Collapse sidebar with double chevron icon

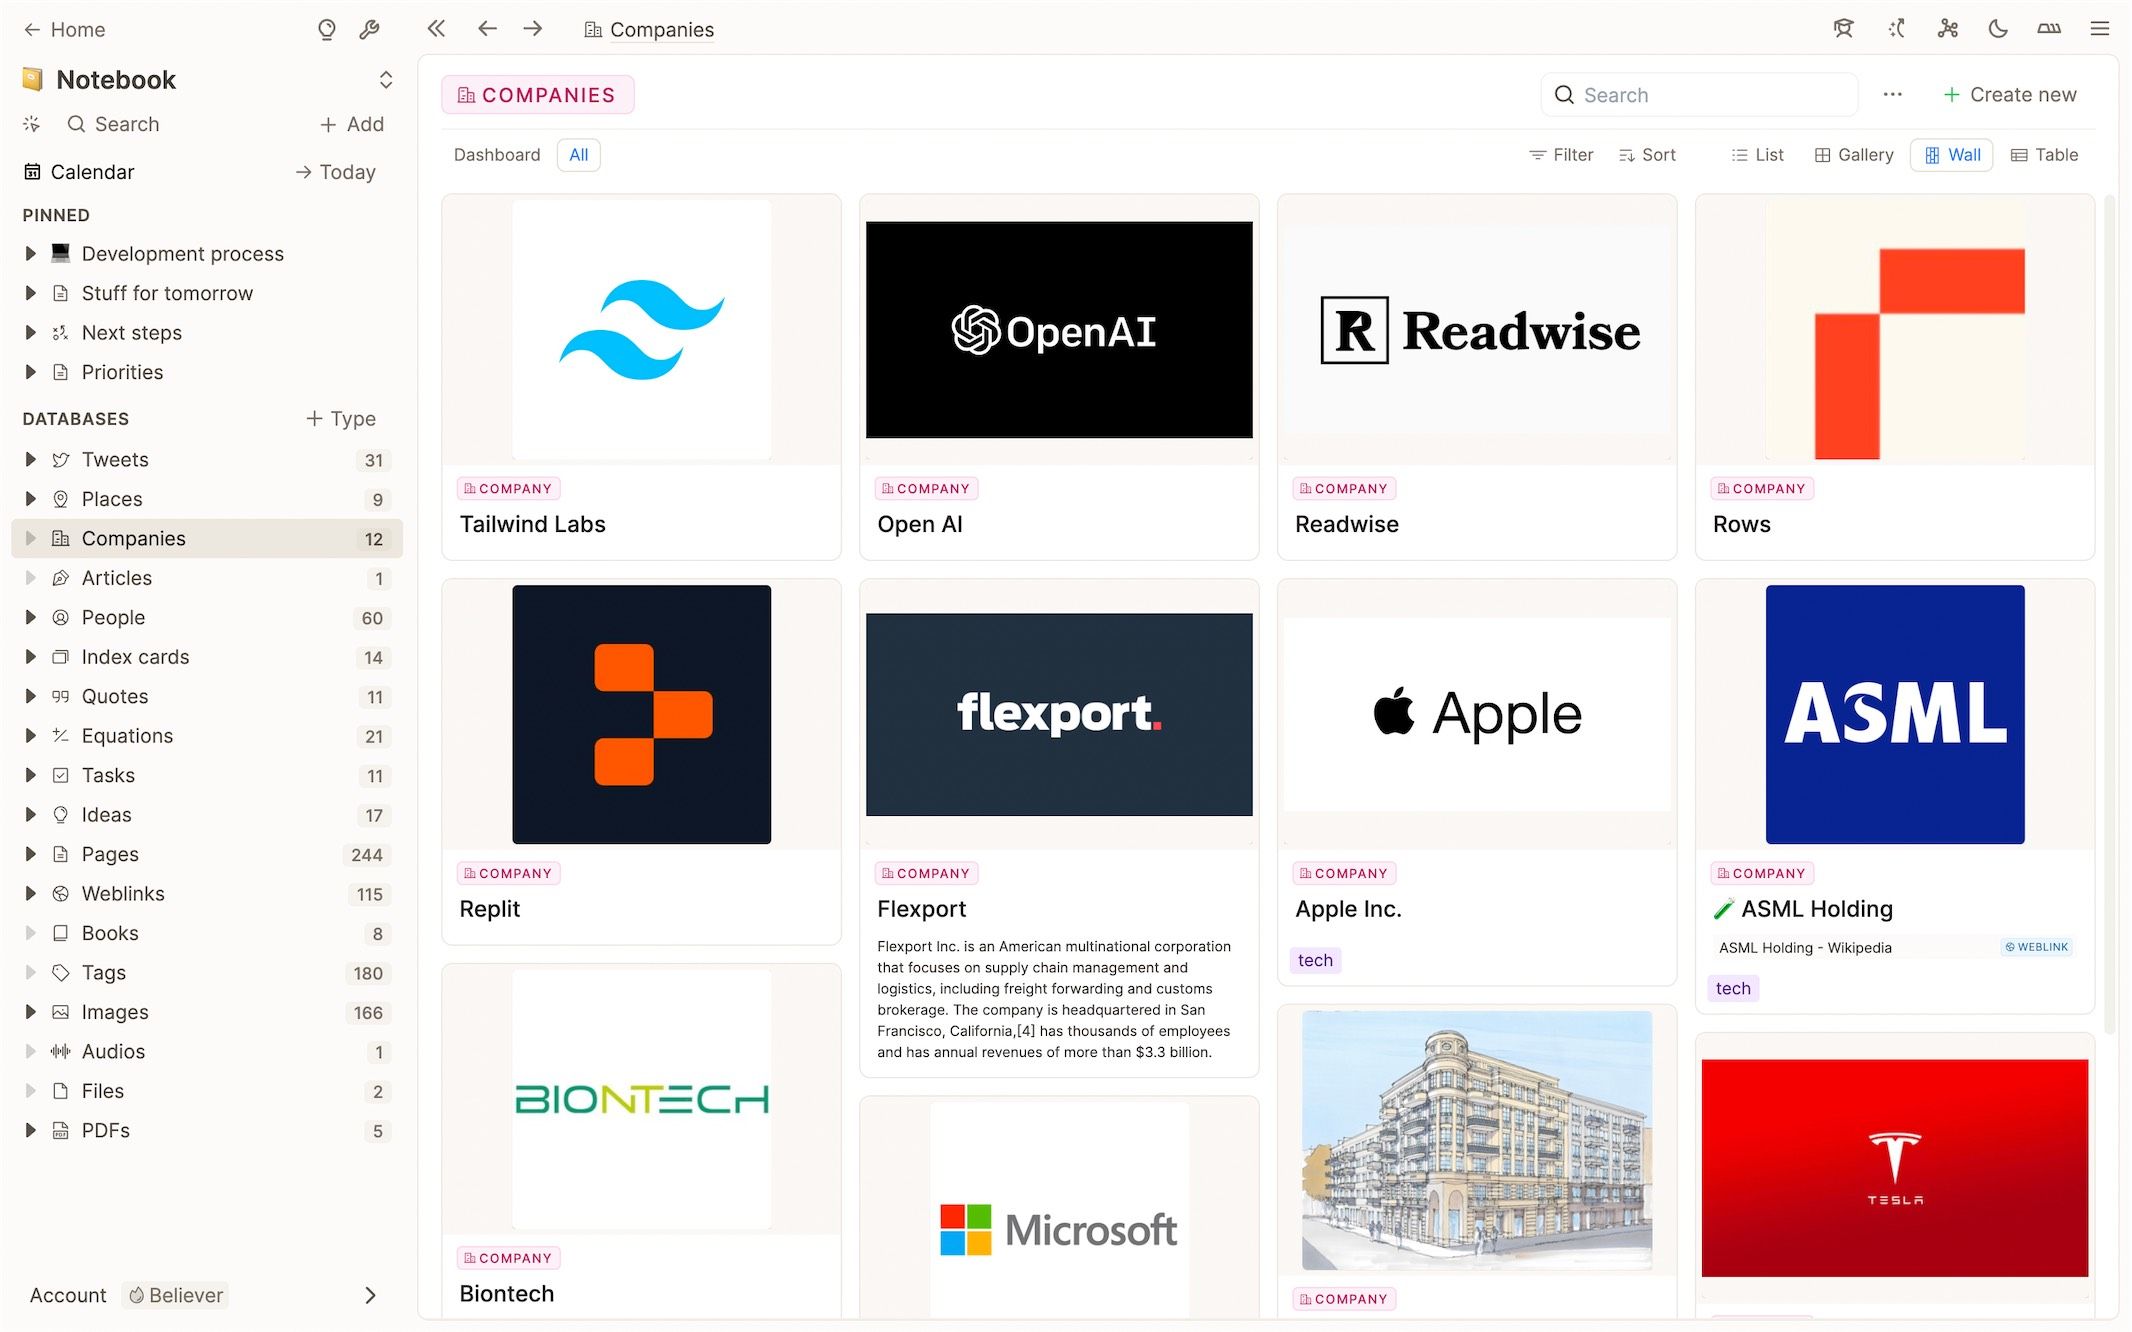click(x=436, y=29)
